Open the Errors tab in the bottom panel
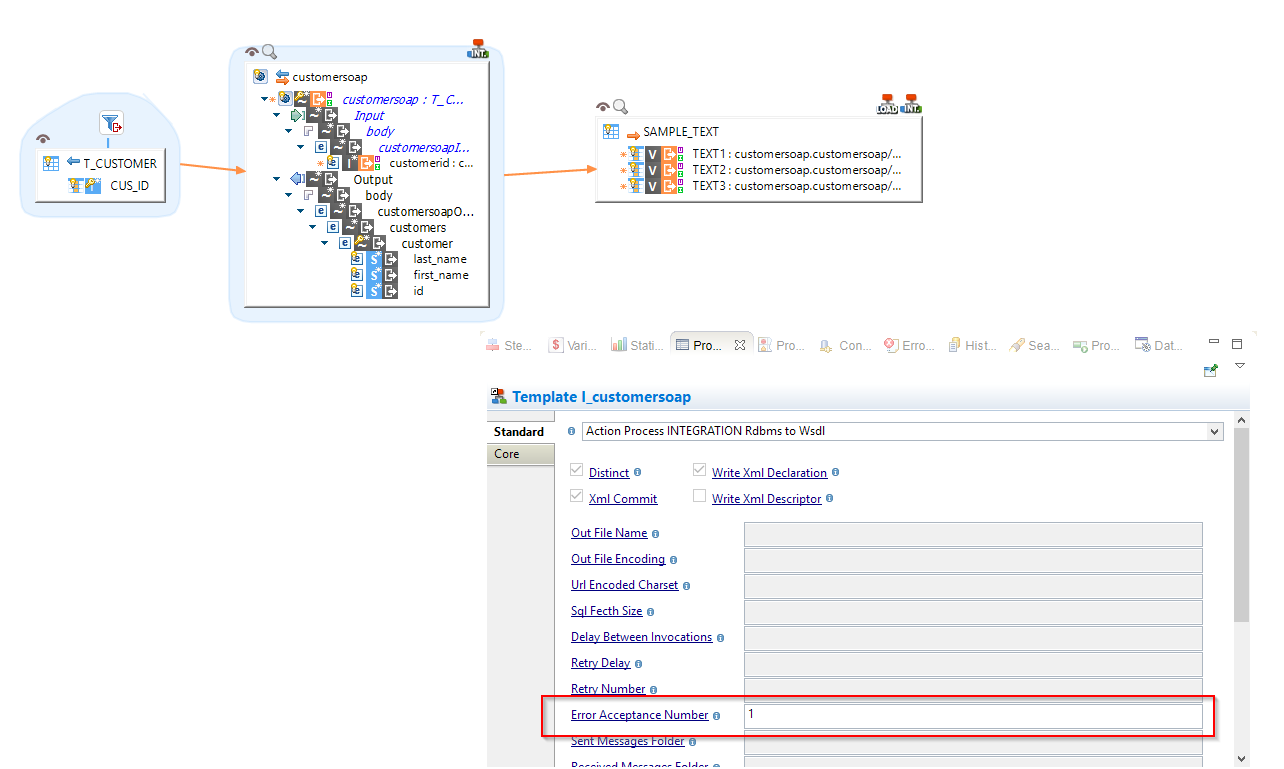The image size is (1284, 769). 908,345
